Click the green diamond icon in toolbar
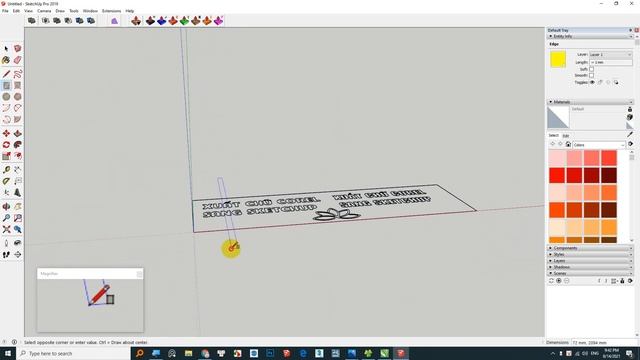The width and height of the screenshot is (640, 360). tap(184, 21)
